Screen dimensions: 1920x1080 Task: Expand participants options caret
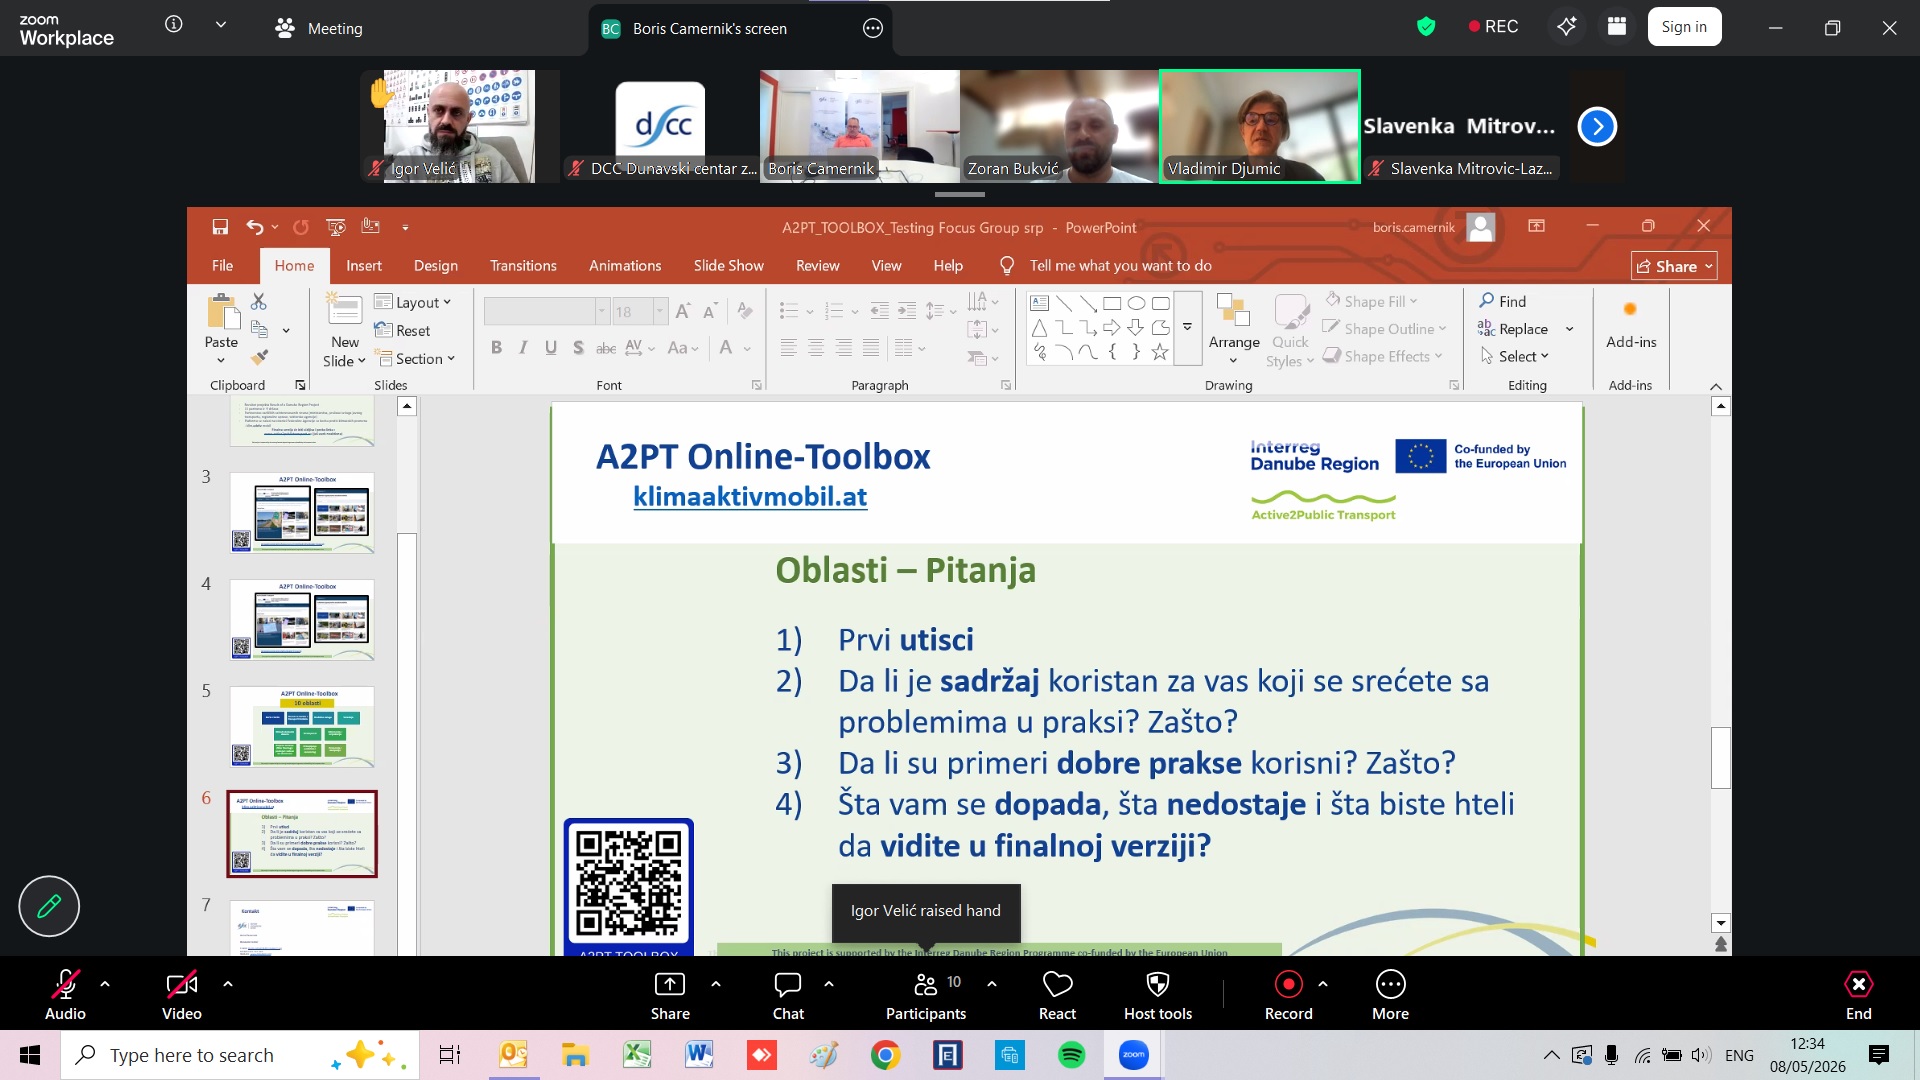[x=992, y=984]
